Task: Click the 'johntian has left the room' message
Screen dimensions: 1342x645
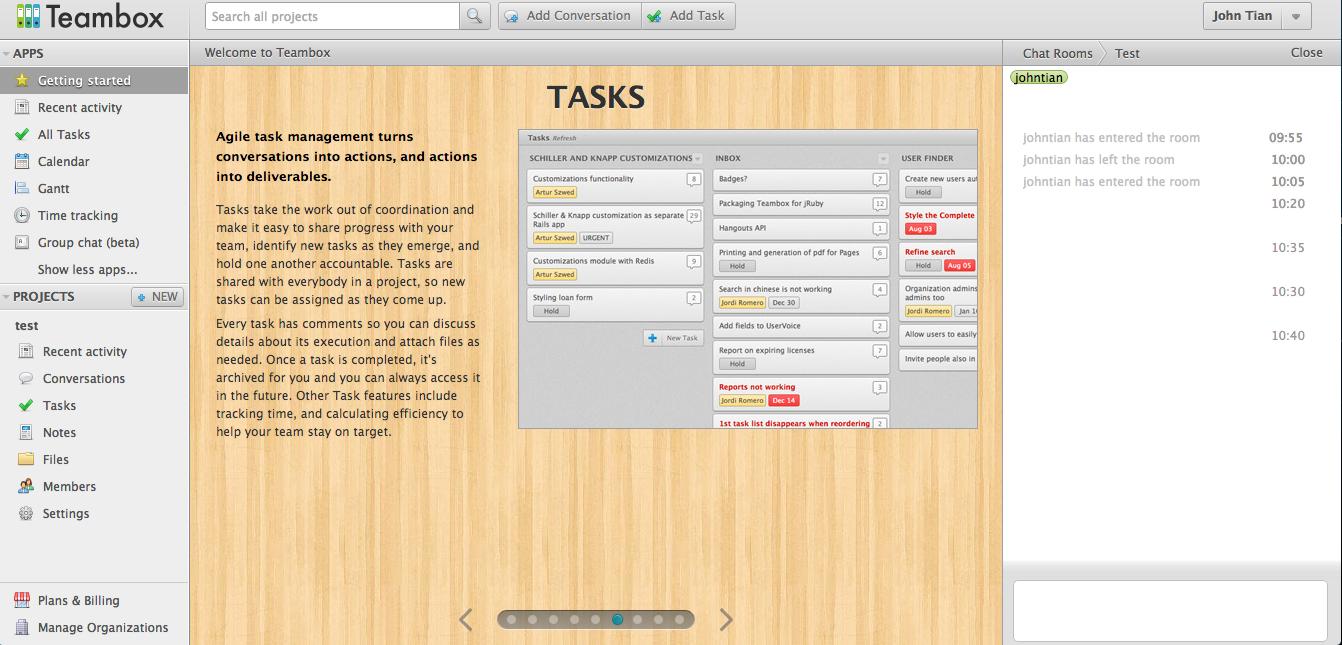Action: click(1098, 159)
